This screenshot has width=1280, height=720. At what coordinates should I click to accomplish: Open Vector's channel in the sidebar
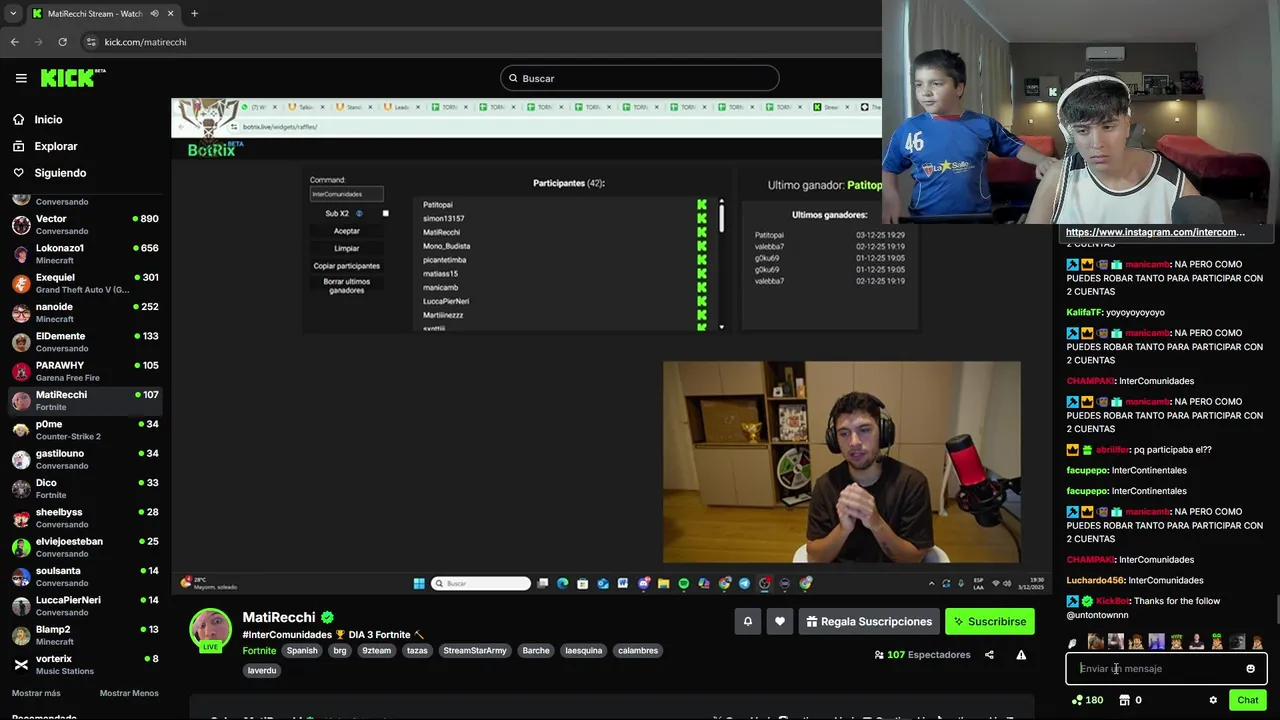(x=85, y=225)
